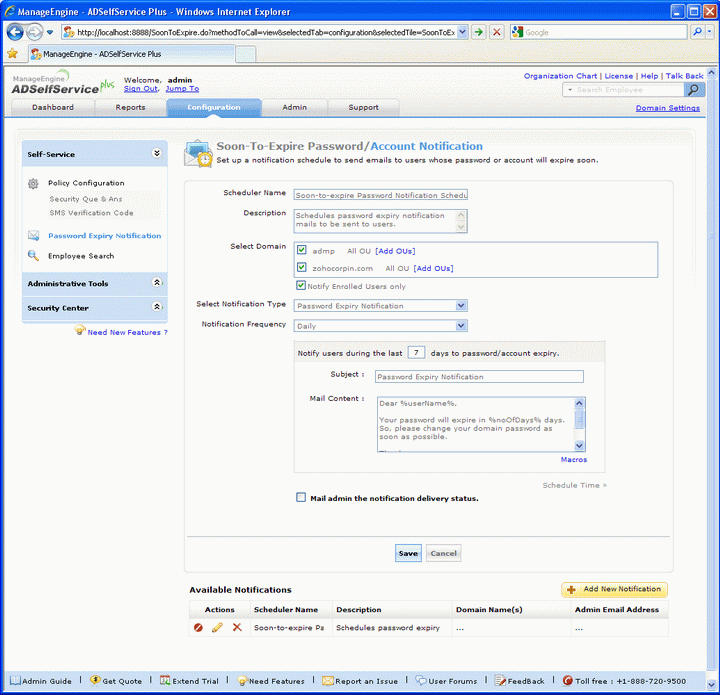This screenshot has width=720, height=695.
Task: Click the red disable icon for Soon-to-expire scheduler
Action: point(198,628)
